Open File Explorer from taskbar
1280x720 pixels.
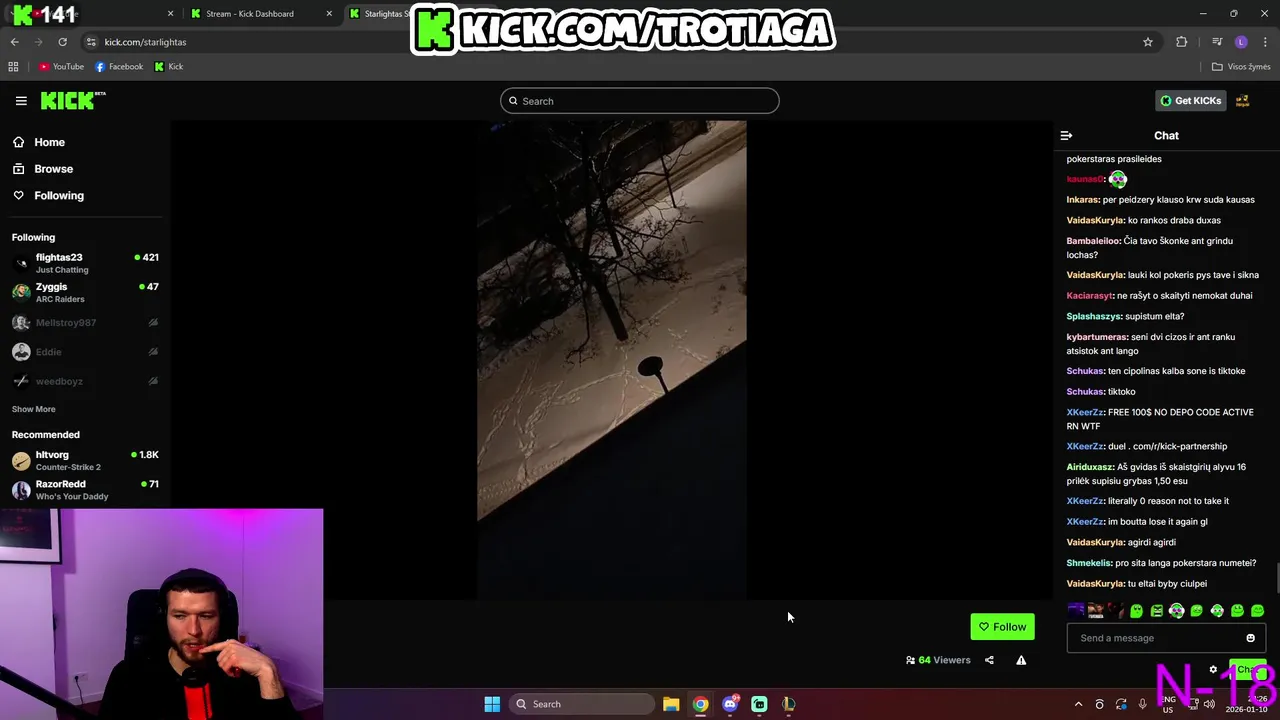click(x=671, y=704)
